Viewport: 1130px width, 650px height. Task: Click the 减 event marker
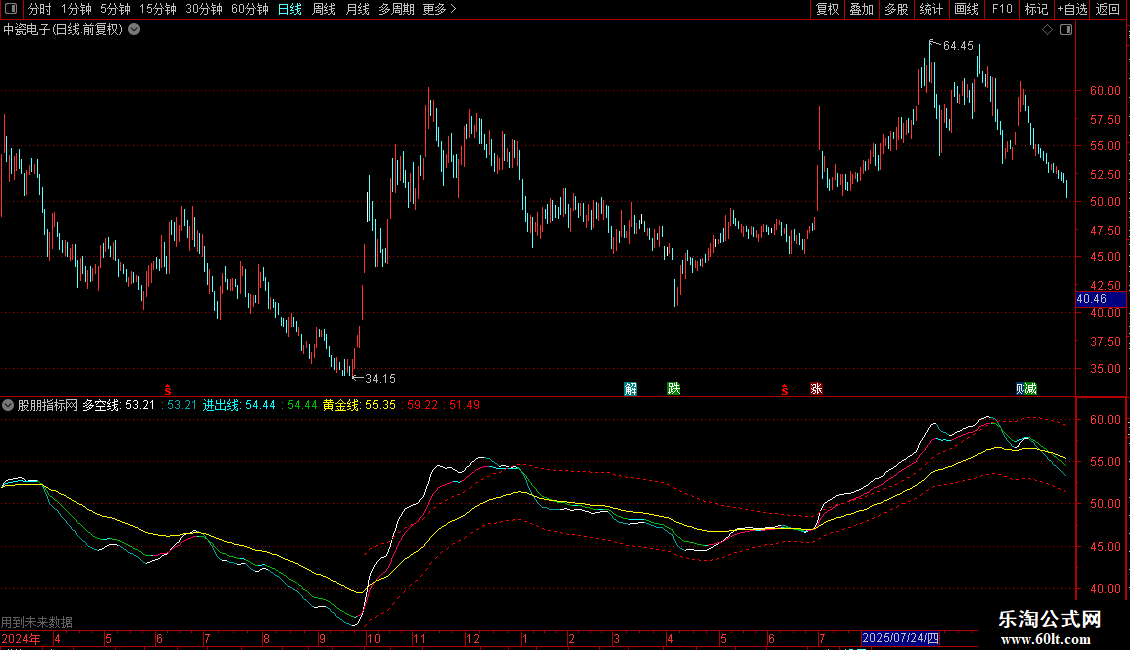pos(1031,389)
